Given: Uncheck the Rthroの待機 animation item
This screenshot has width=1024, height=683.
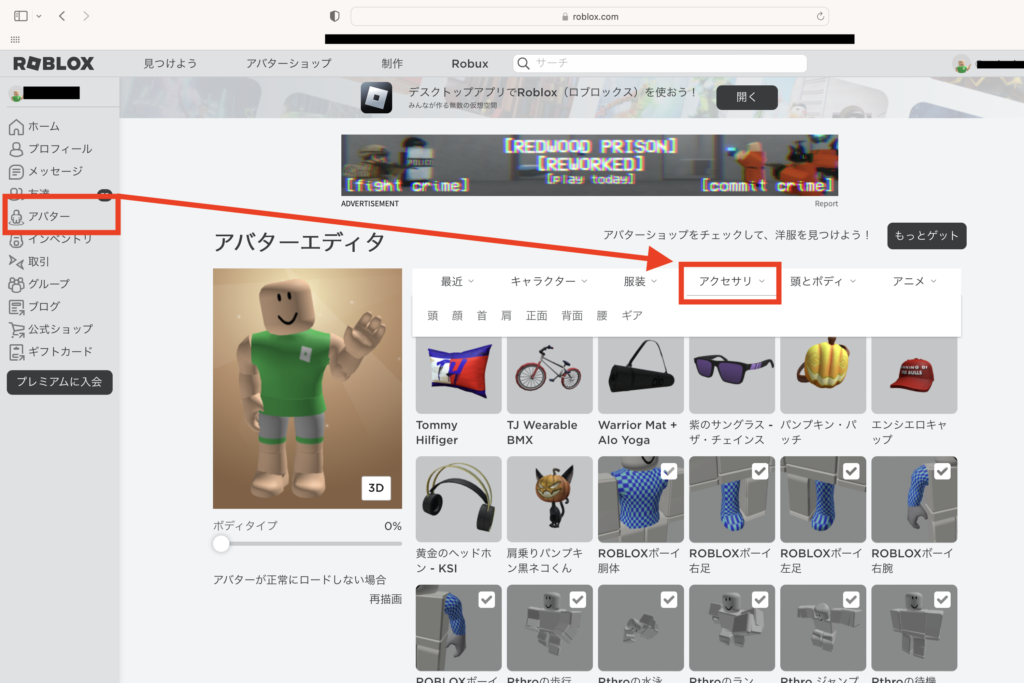Looking at the screenshot, I should coord(942,600).
